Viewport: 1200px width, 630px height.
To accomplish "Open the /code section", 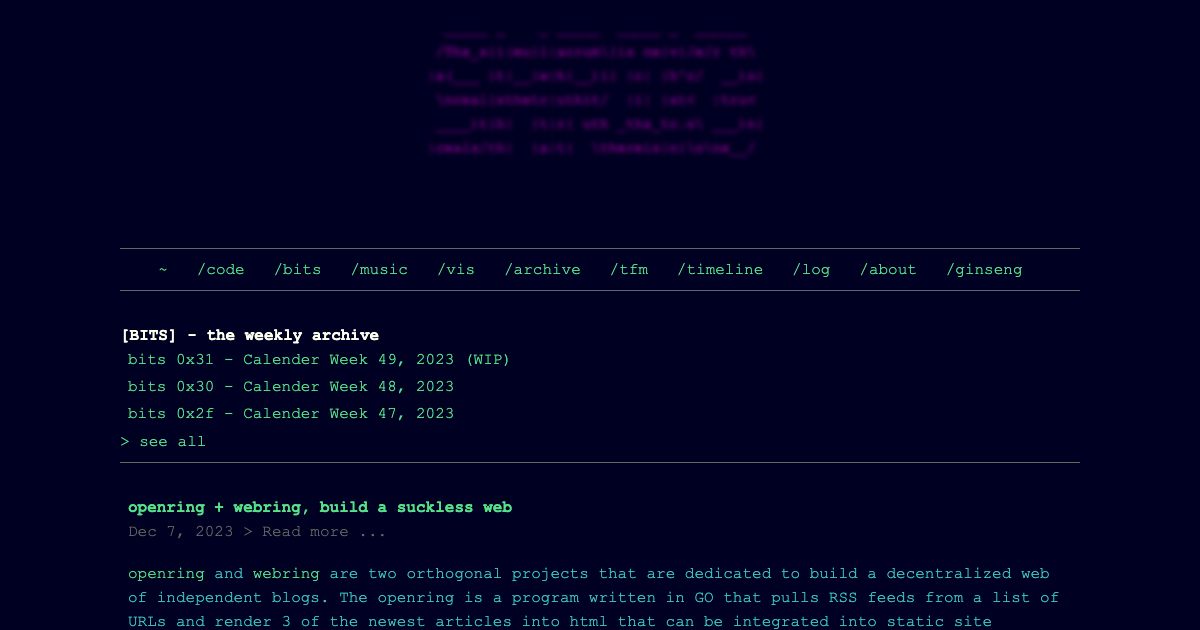I will [x=220, y=269].
